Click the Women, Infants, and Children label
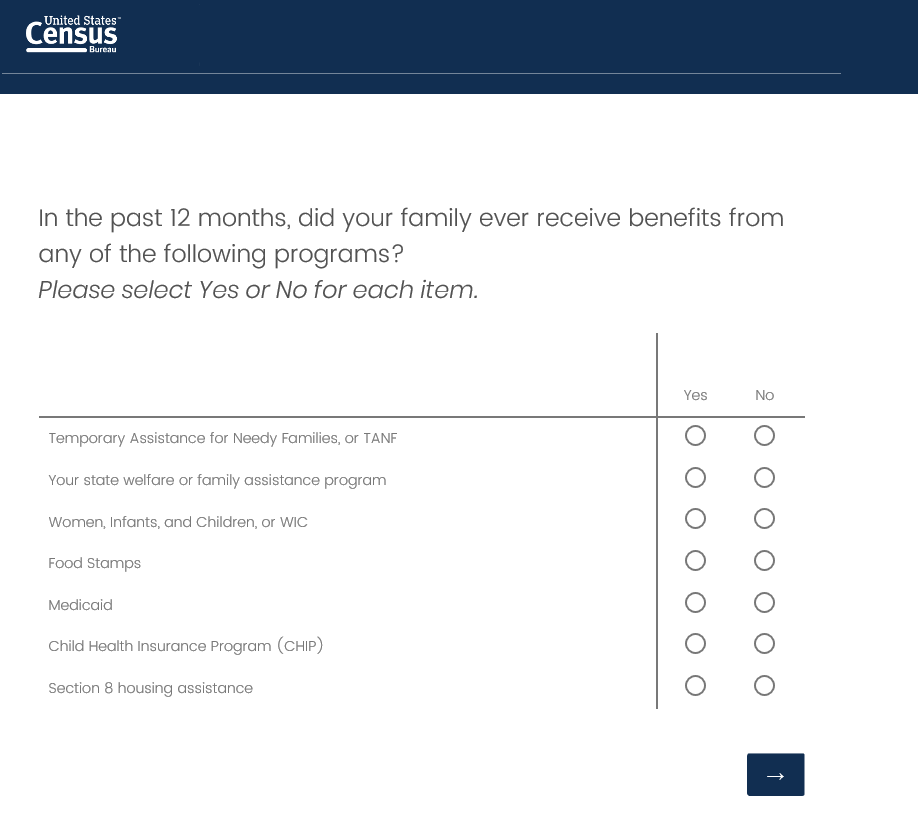Image resolution: width=918 pixels, height=826 pixels. pos(178,522)
